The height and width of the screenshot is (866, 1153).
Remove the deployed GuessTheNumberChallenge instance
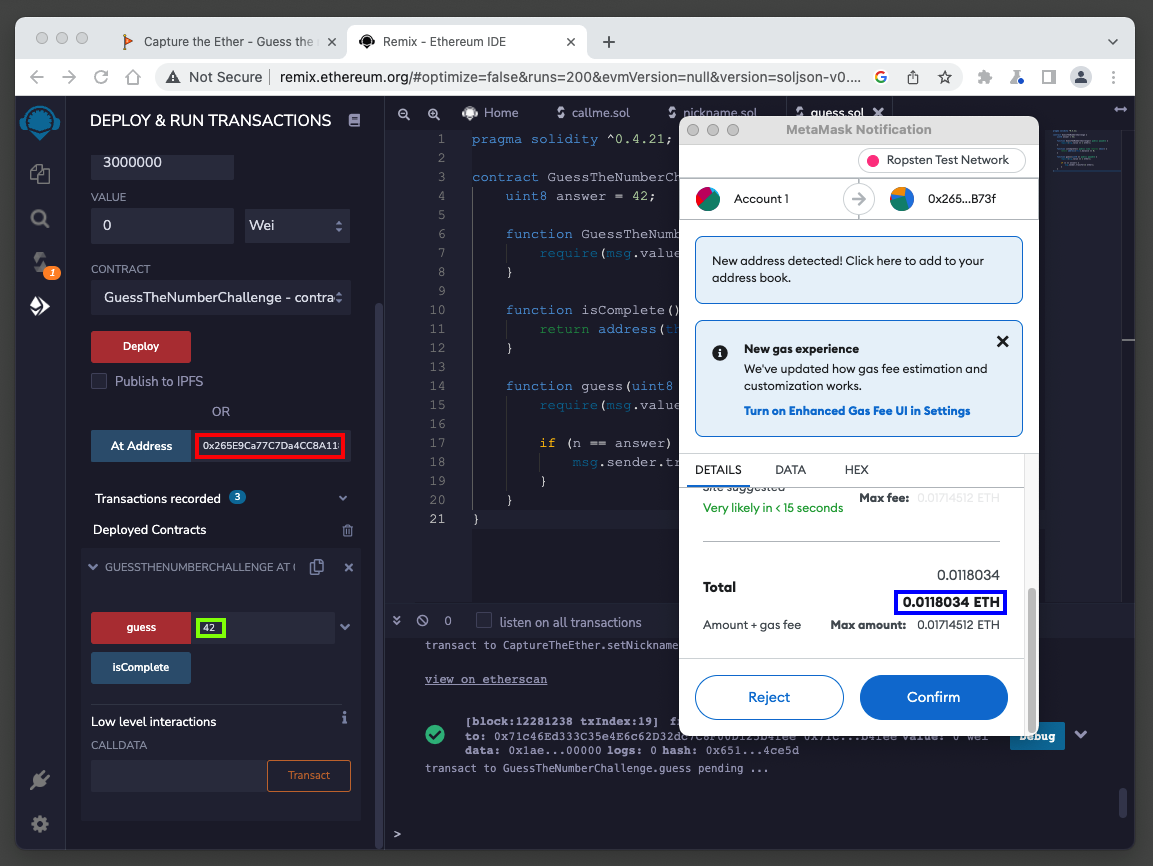tap(349, 568)
